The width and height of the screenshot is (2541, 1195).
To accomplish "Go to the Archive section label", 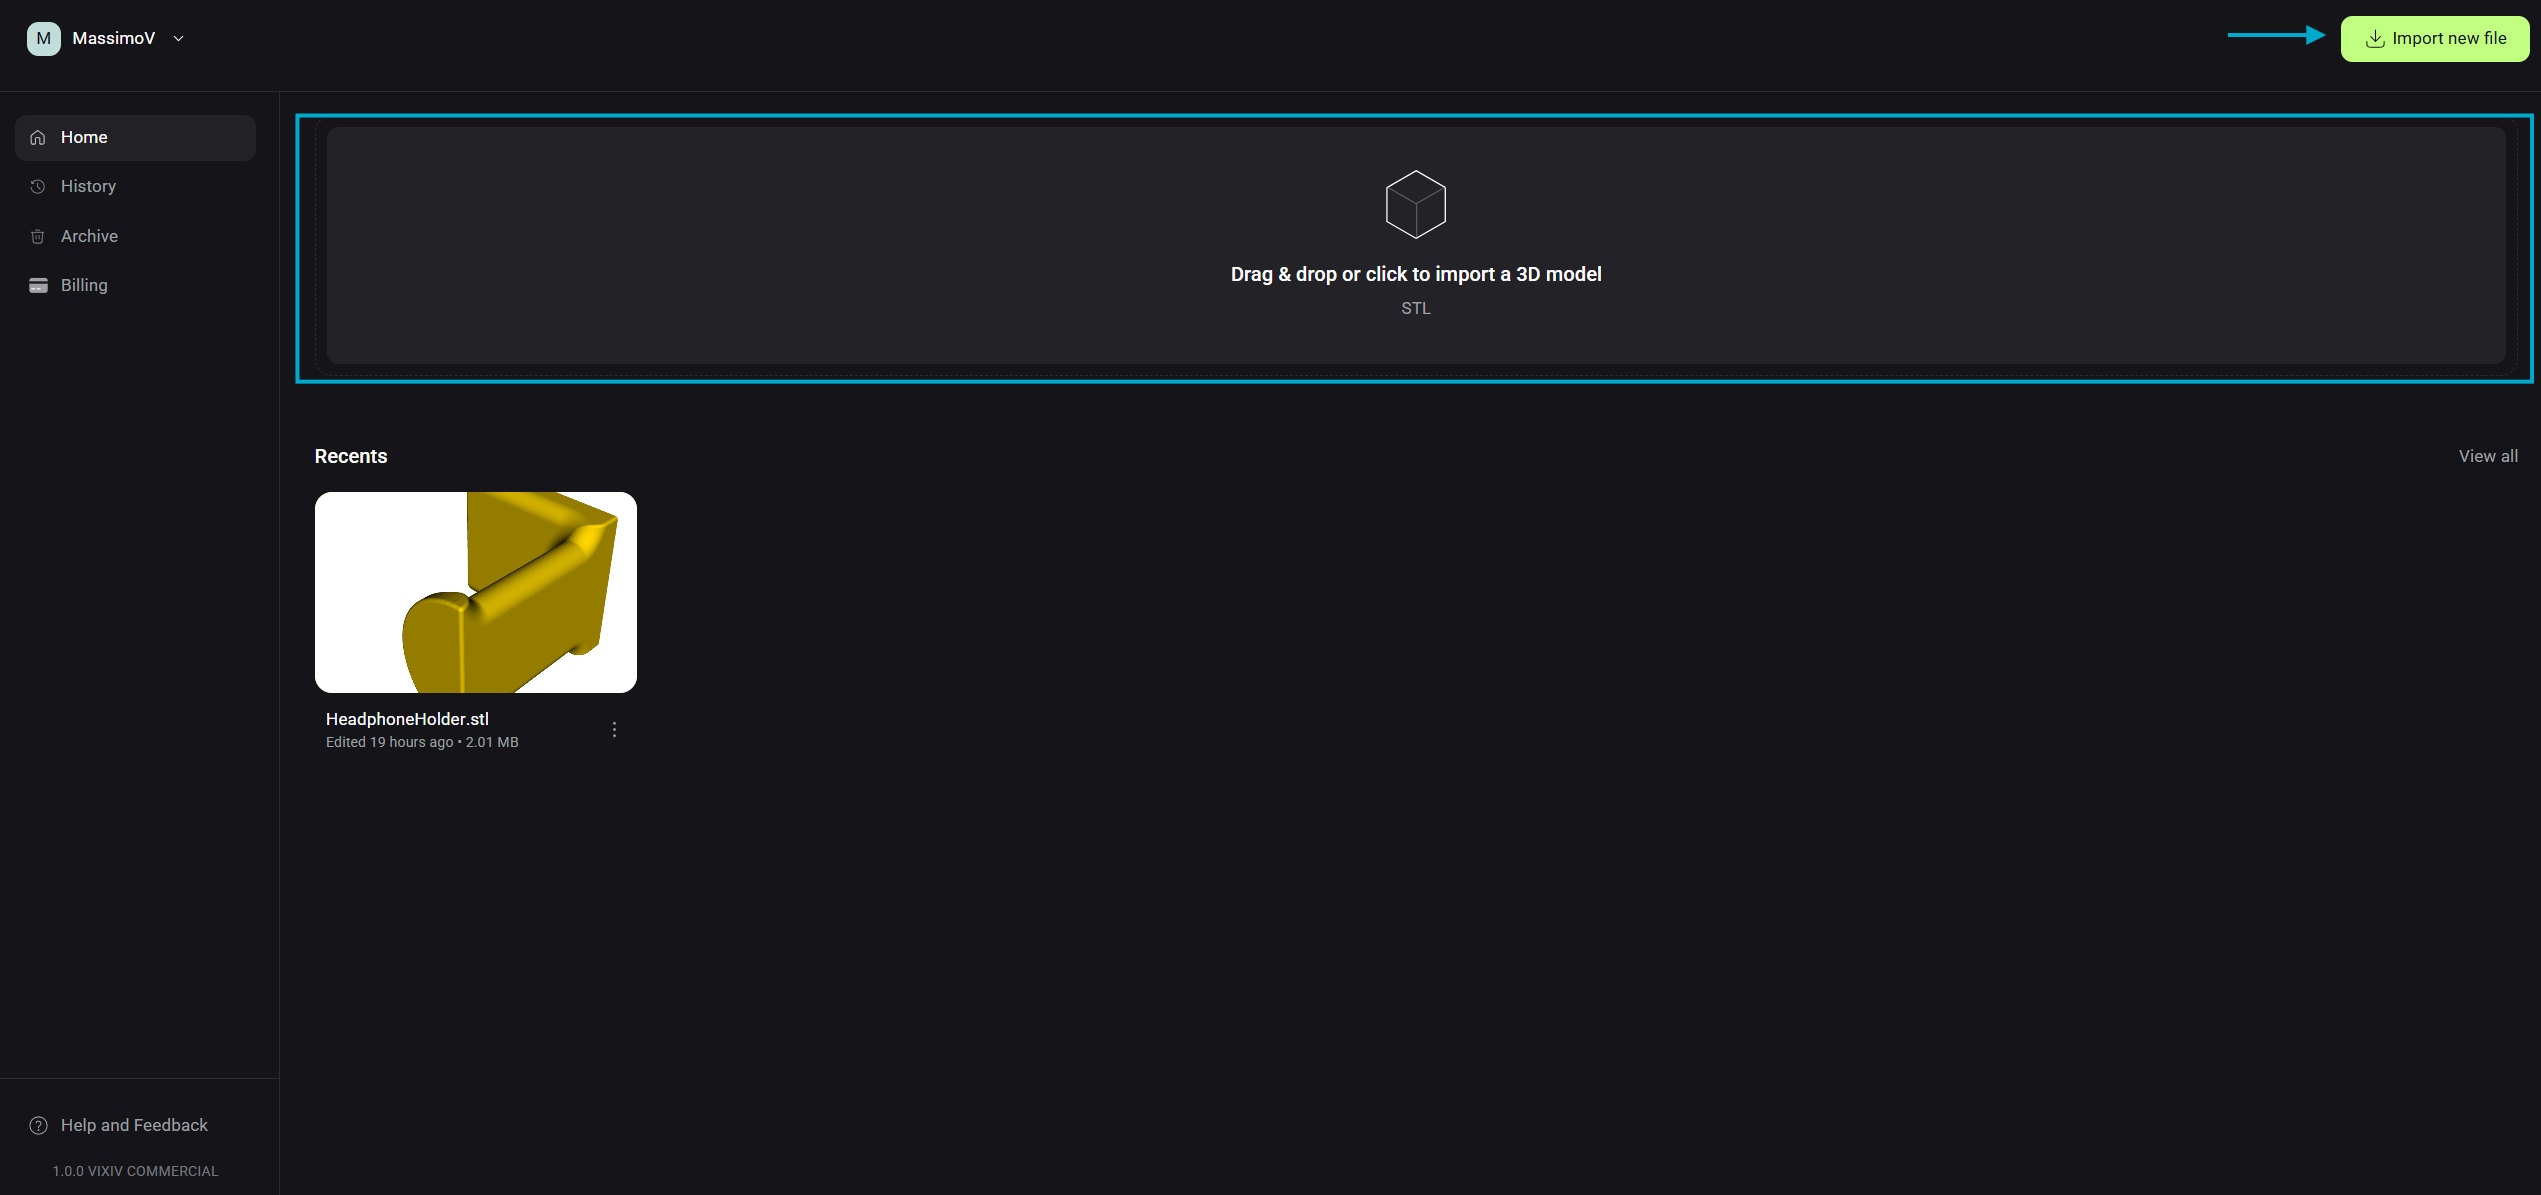I will [89, 237].
